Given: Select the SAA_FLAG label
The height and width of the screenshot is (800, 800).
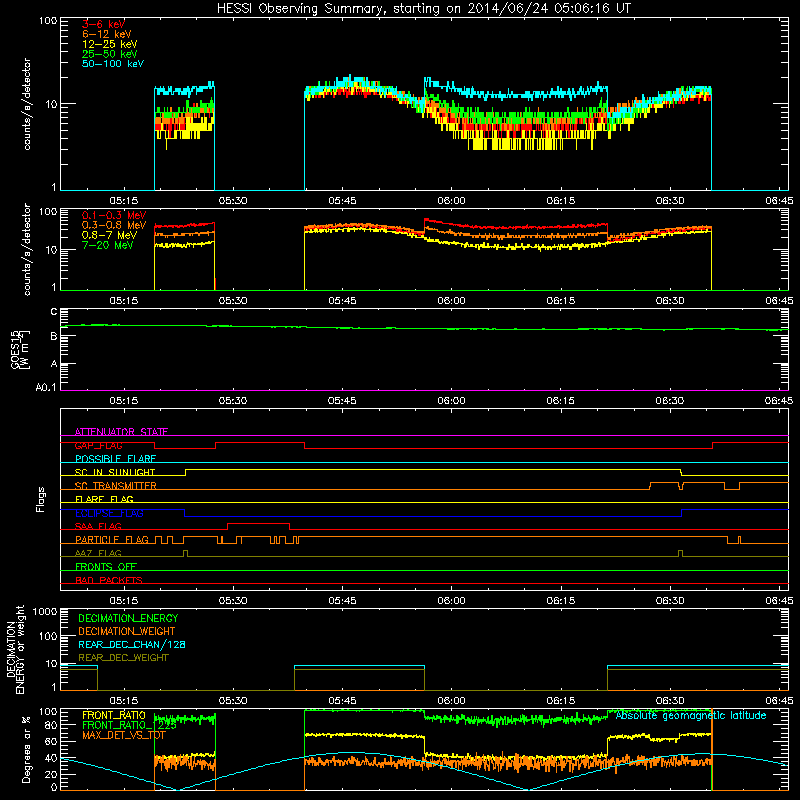Looking at the screenshot, I should pyautogui.click(x=98, y=526).
